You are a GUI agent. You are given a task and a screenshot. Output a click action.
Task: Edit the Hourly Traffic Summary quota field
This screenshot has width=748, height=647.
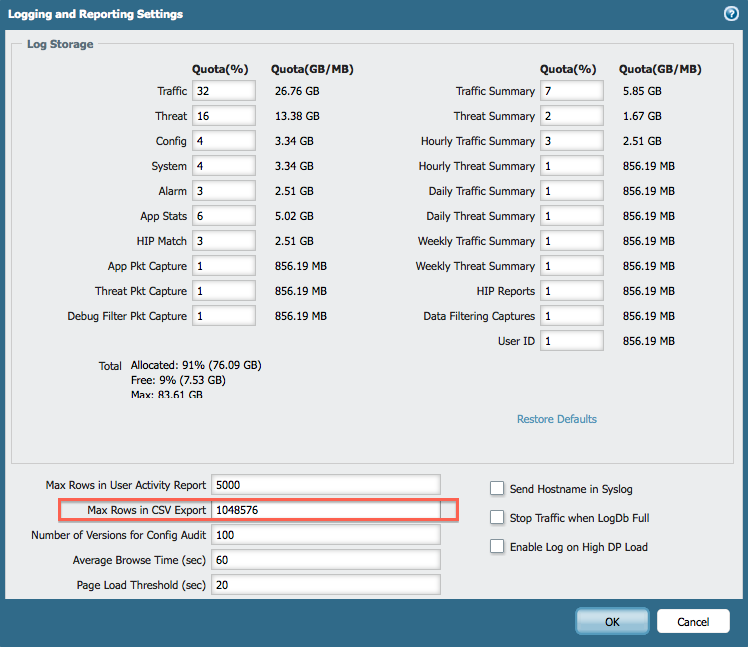[572, 141]
